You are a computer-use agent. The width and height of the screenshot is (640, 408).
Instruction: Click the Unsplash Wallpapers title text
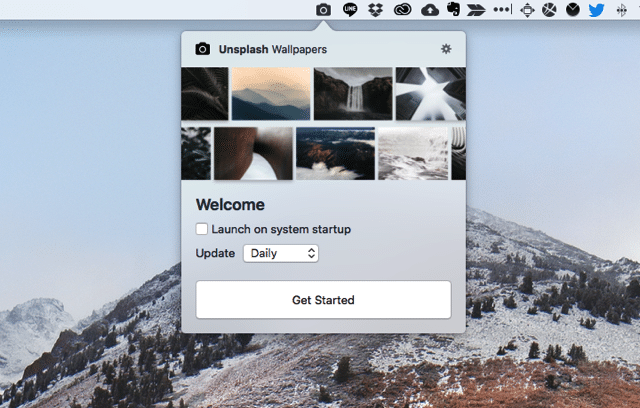(273, 49)
